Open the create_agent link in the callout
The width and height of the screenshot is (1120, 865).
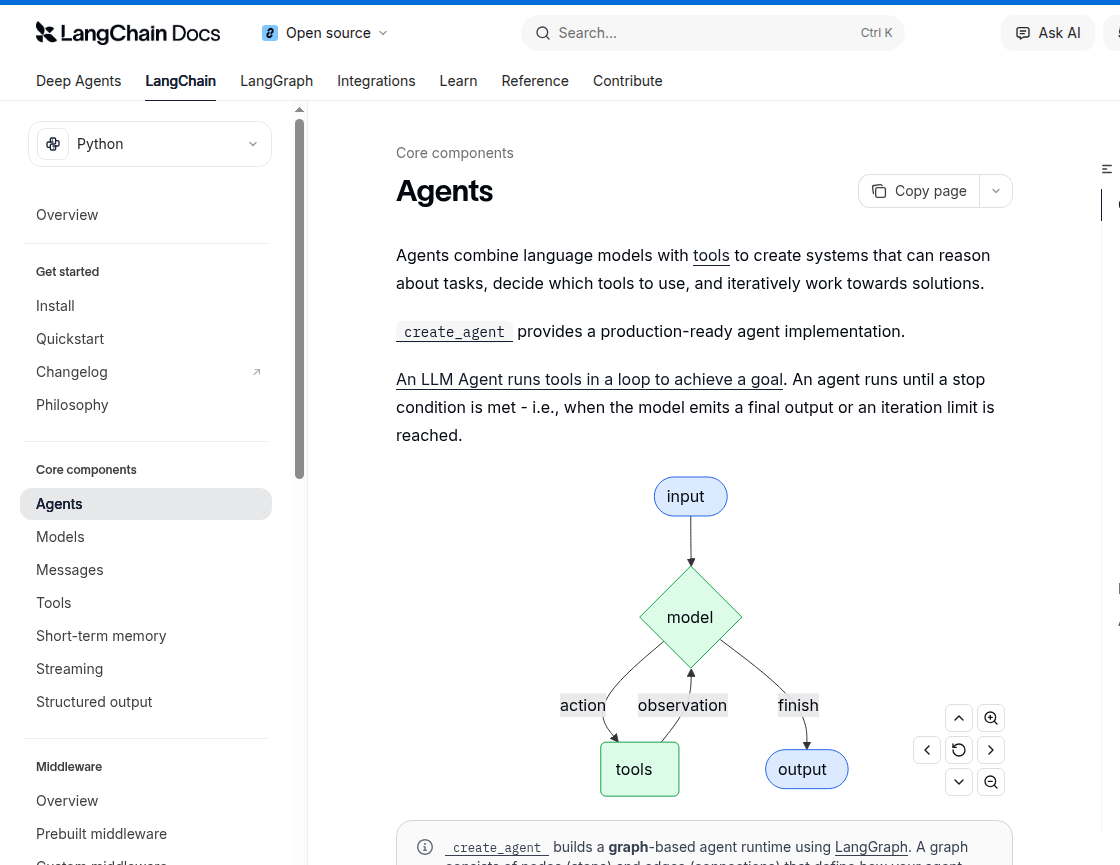coord(497,848)
